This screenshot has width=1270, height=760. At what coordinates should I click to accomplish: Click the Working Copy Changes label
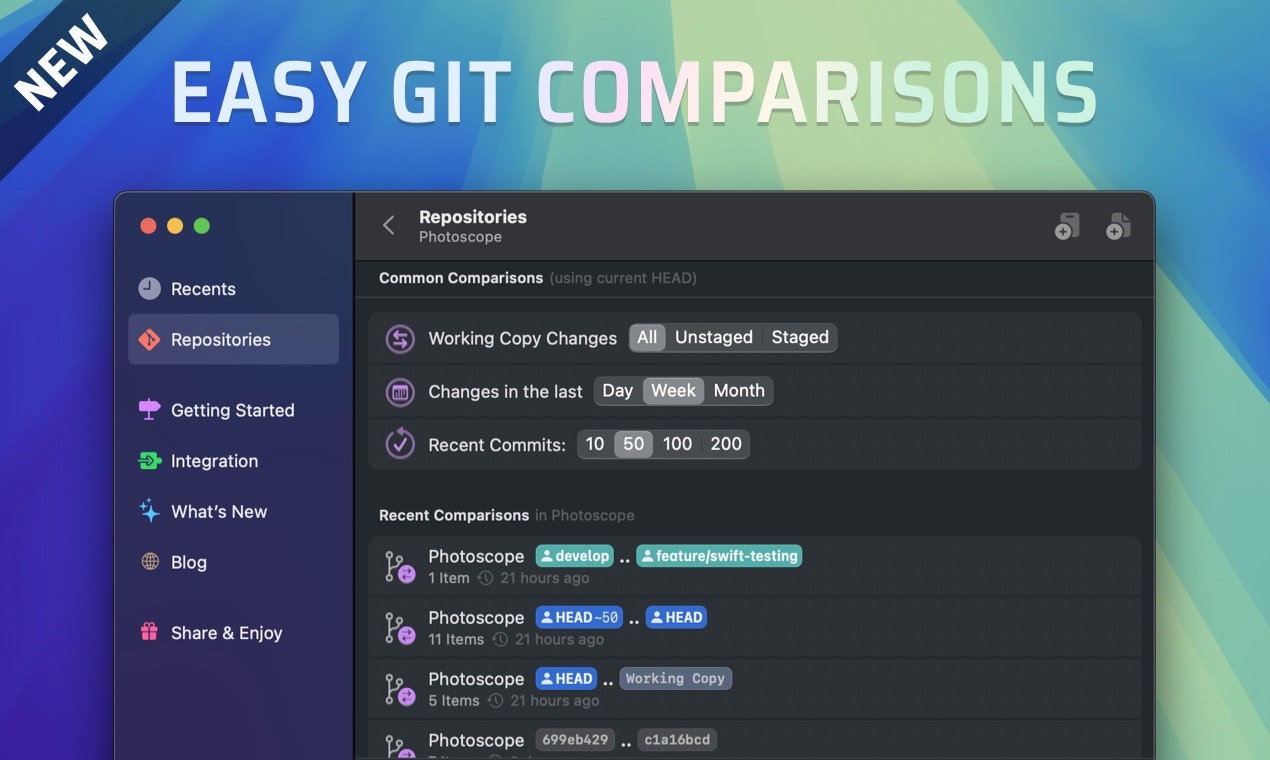pyautogui.click(x=523, y=338)
